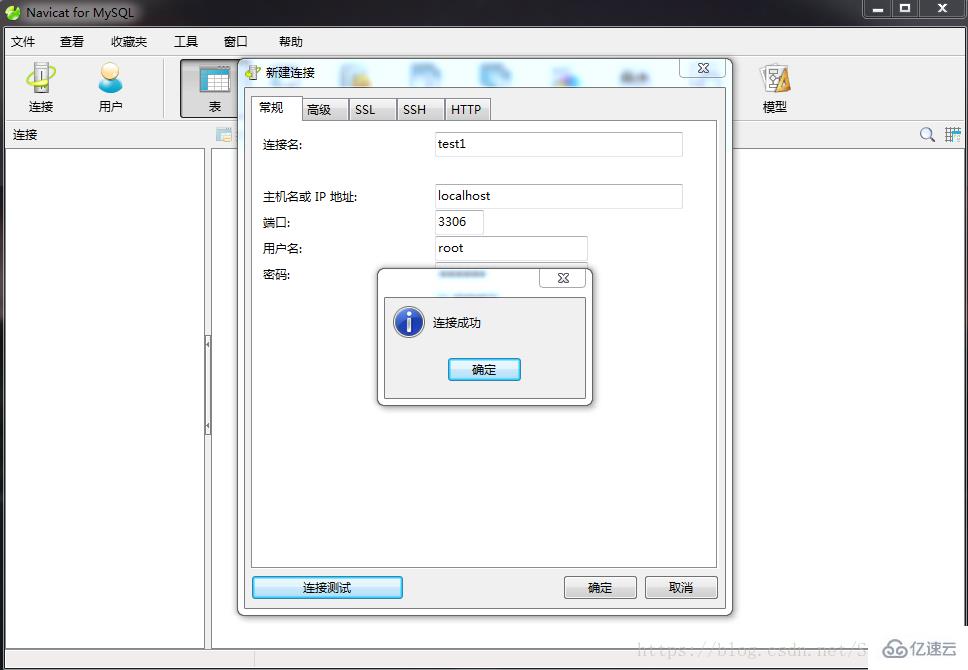This screenshot has width=968, height=670.
Task: Click the search magnifier icon above the pane
Action: 926,133
